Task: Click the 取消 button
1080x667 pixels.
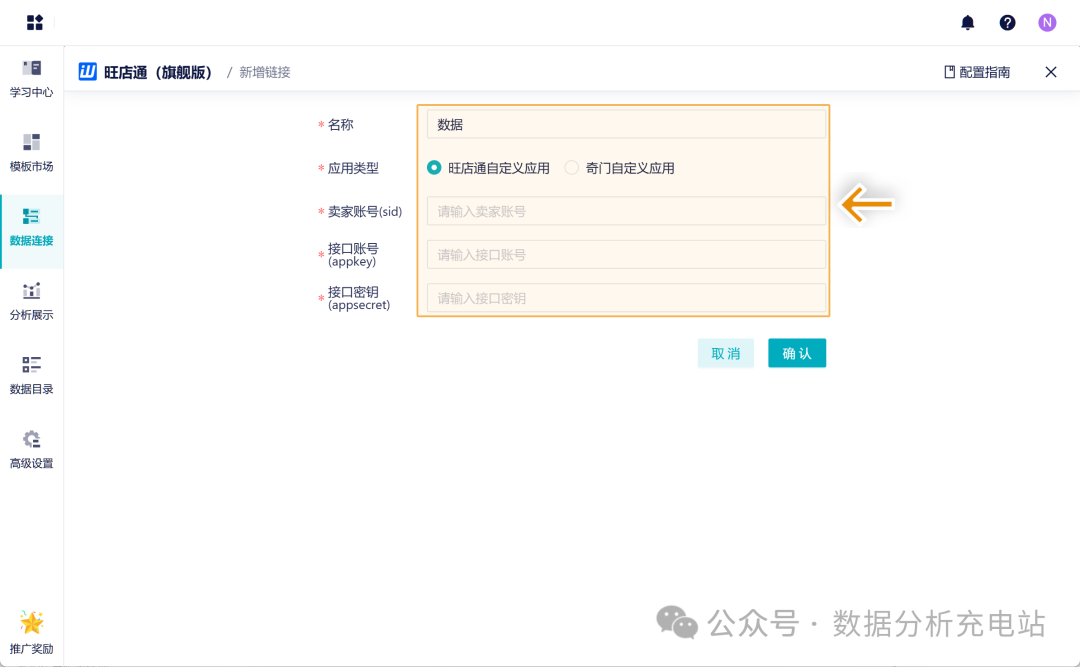Action: click(x=725, y=353)
